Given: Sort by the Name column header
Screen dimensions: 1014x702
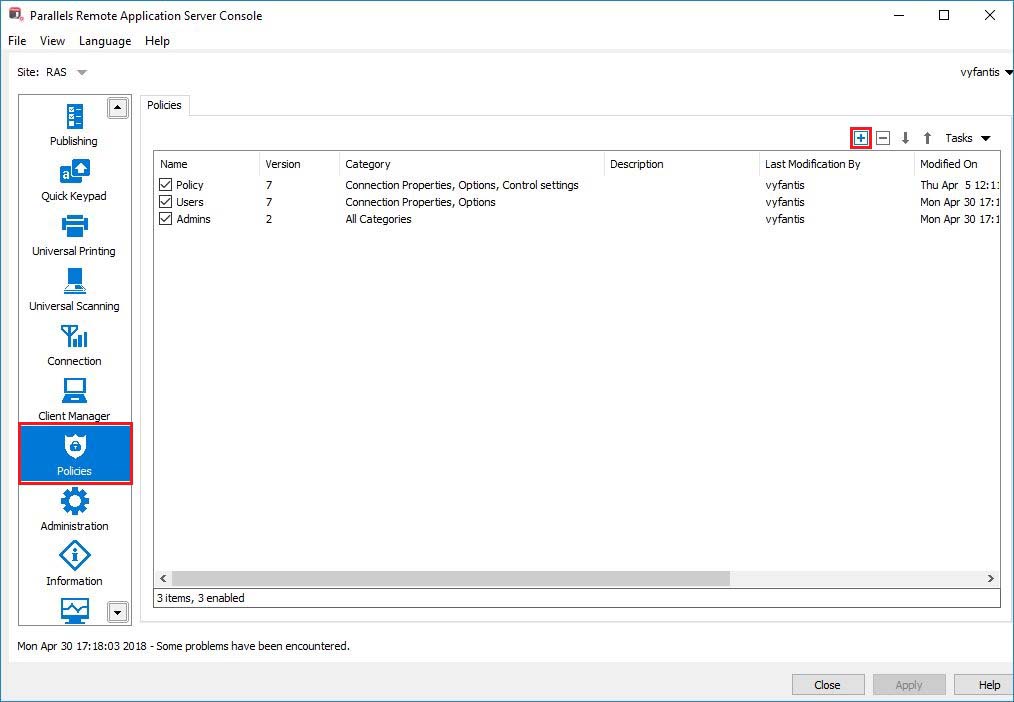Looking at the screenshot, I should click(206, 164).
